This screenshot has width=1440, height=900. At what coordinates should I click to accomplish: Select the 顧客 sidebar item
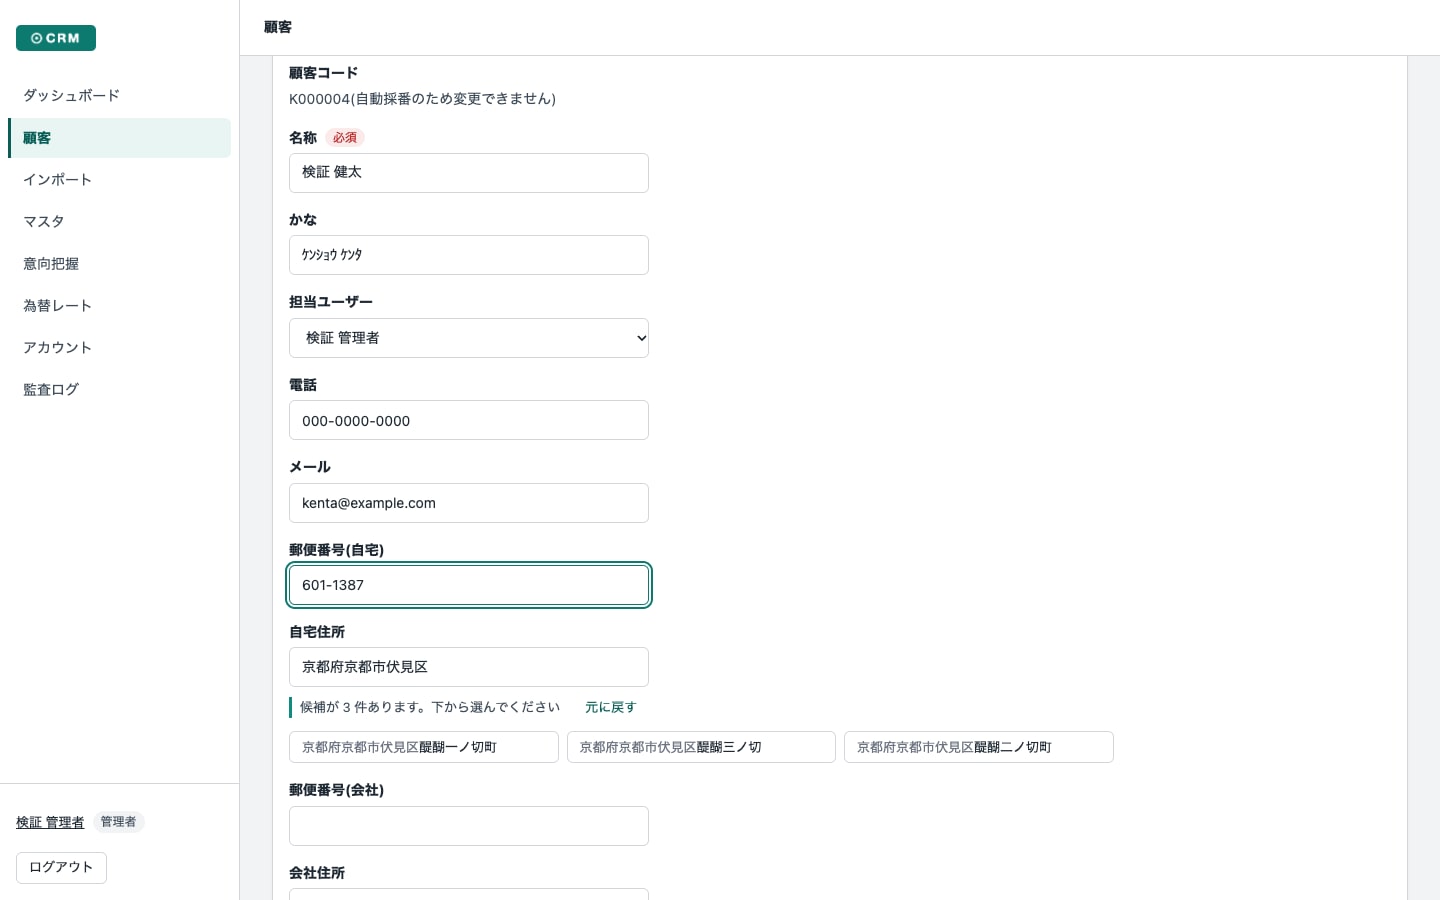click(119, 138)
